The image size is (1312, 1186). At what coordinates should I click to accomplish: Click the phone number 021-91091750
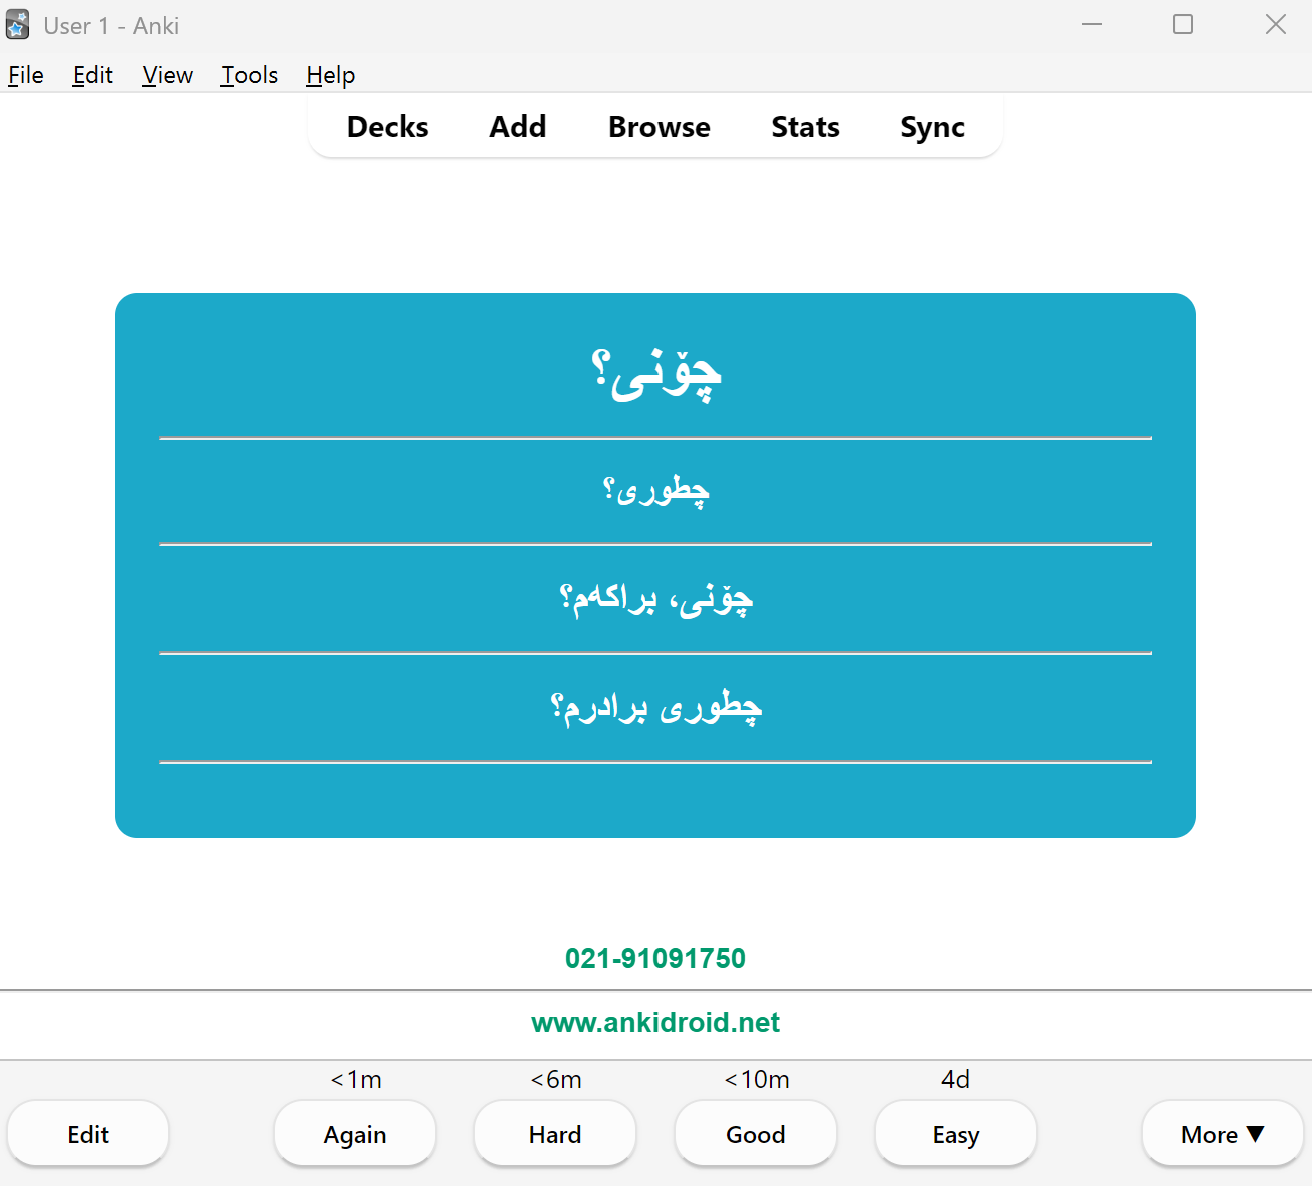pyautogui.click(x=655, y=958)
